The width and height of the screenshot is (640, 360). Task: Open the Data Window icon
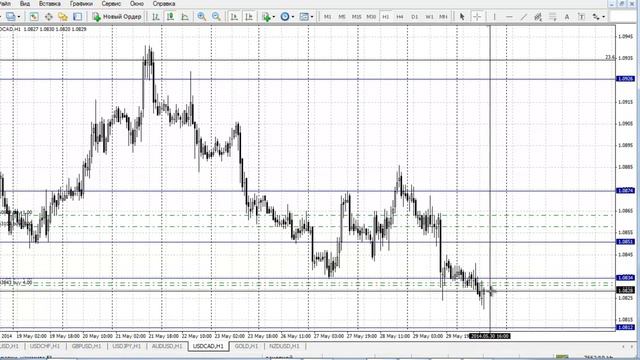click(x=48, y=17)
